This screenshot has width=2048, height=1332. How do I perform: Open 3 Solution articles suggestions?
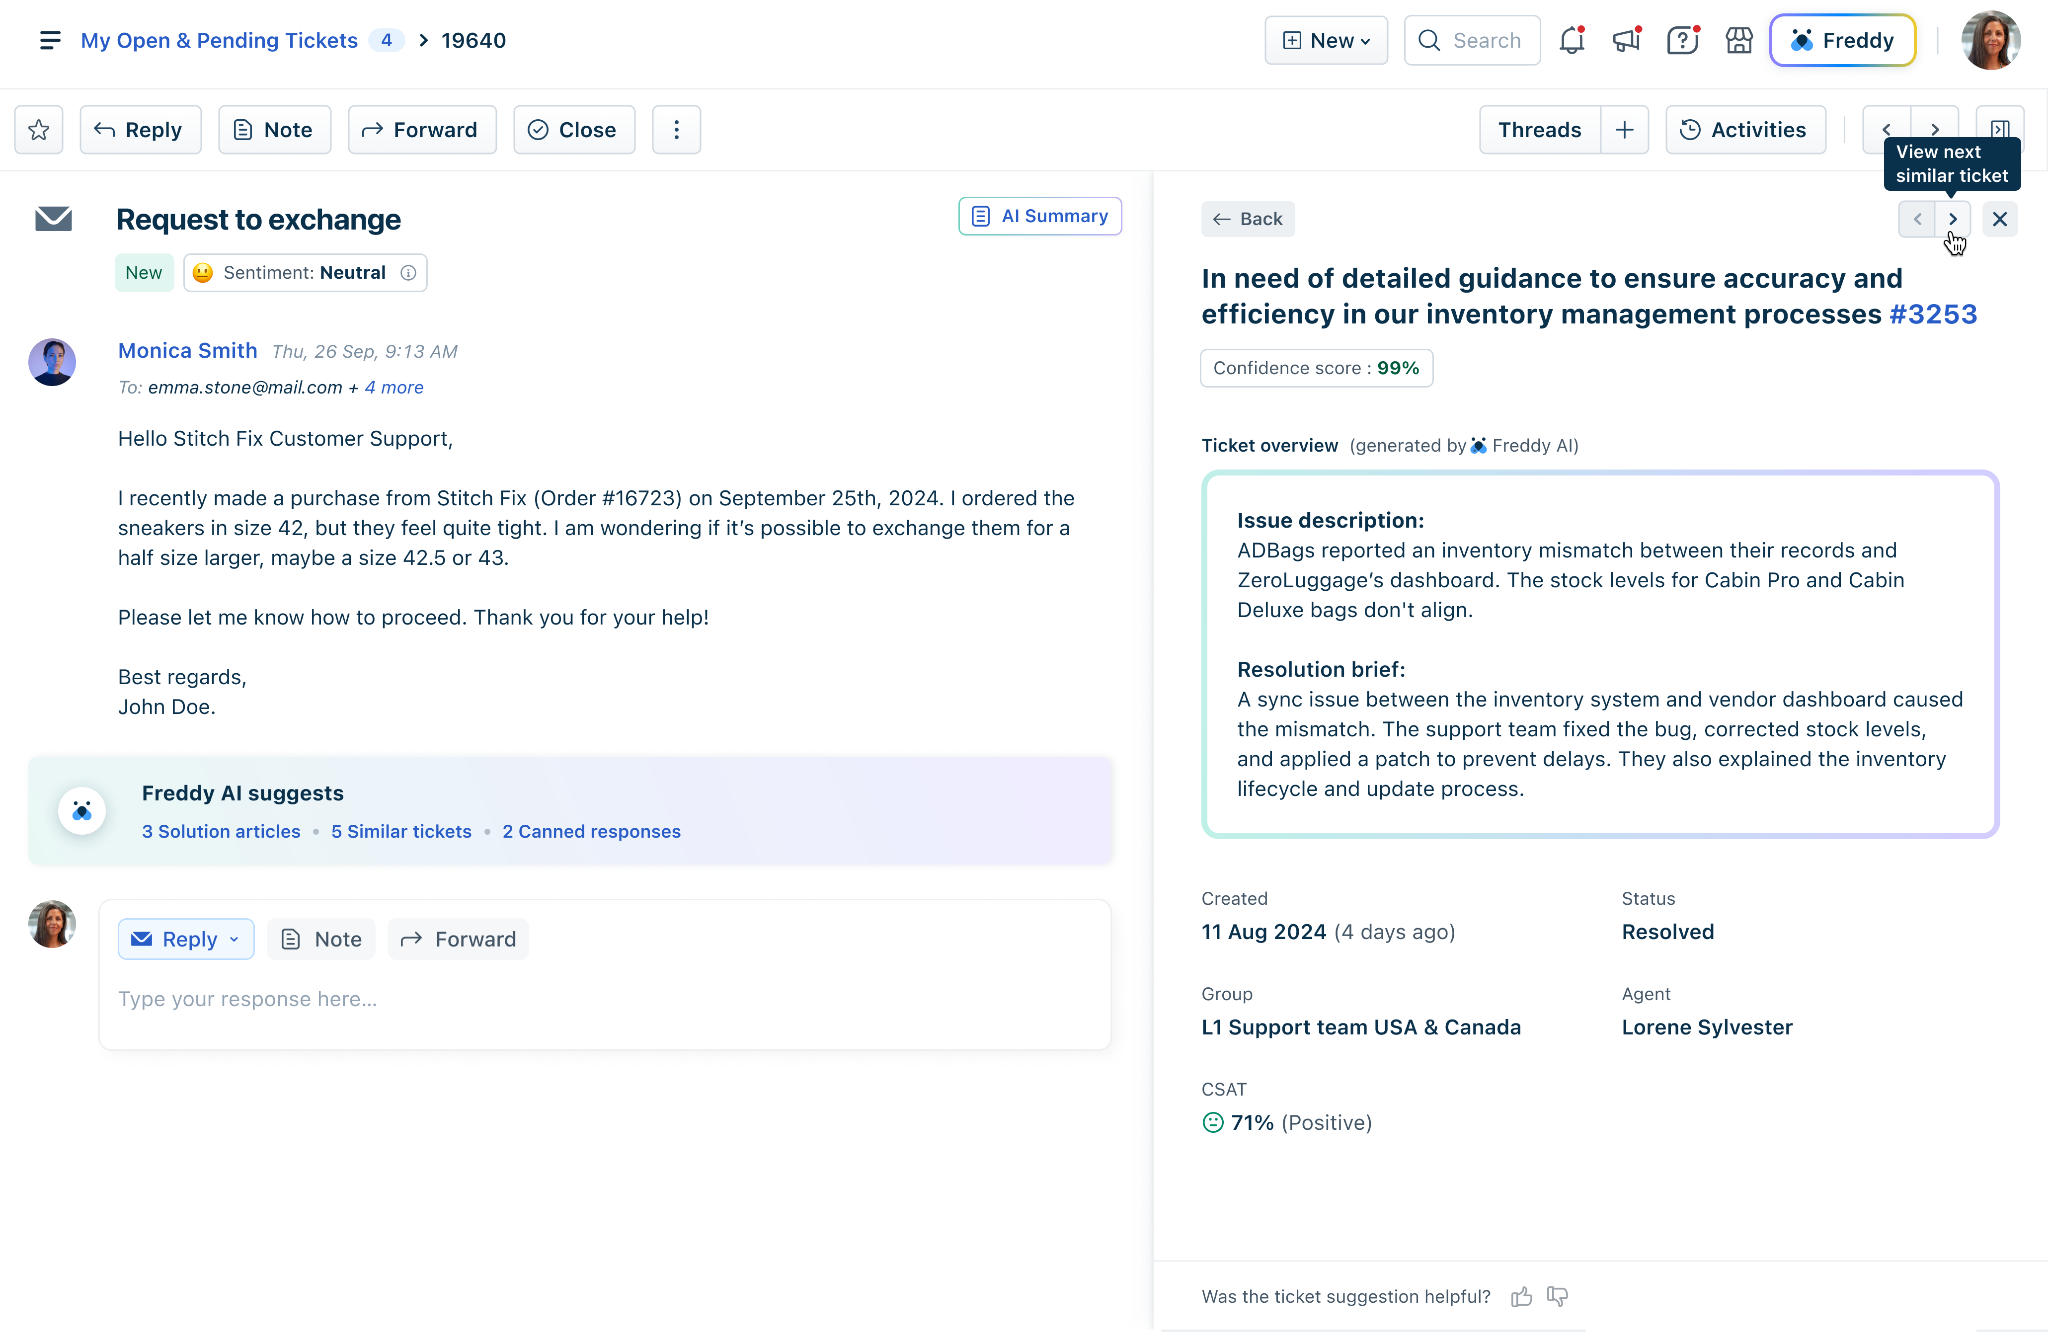(x=221, y=831)
